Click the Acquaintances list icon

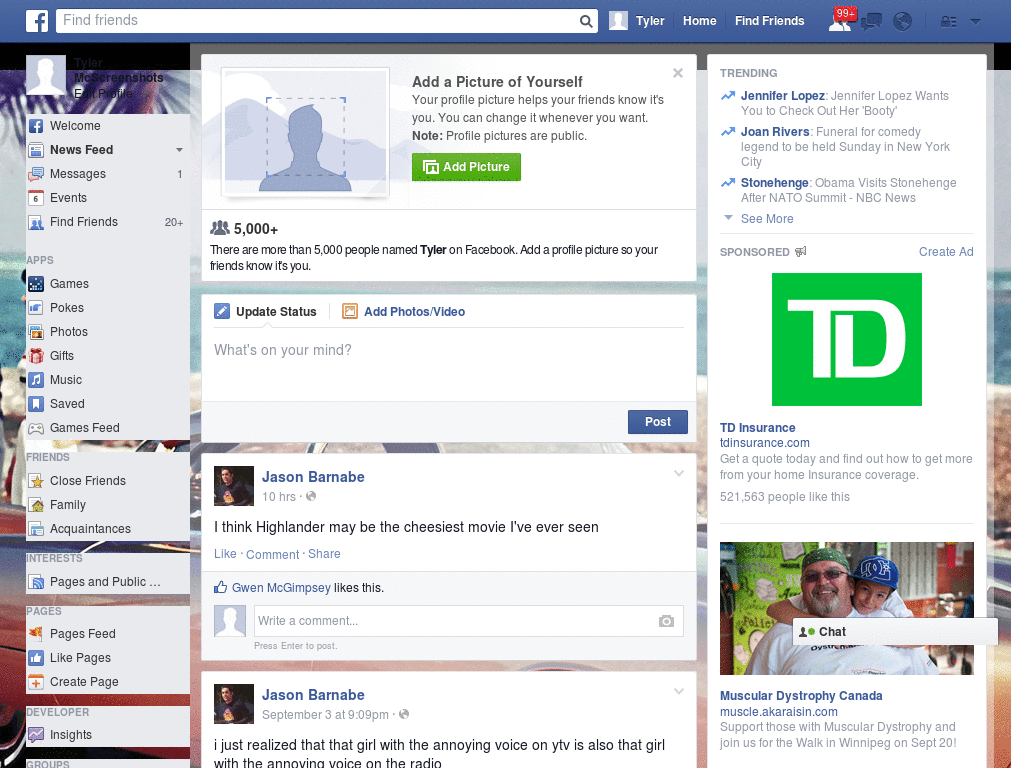pyautogui.click(x=36, y=529)
